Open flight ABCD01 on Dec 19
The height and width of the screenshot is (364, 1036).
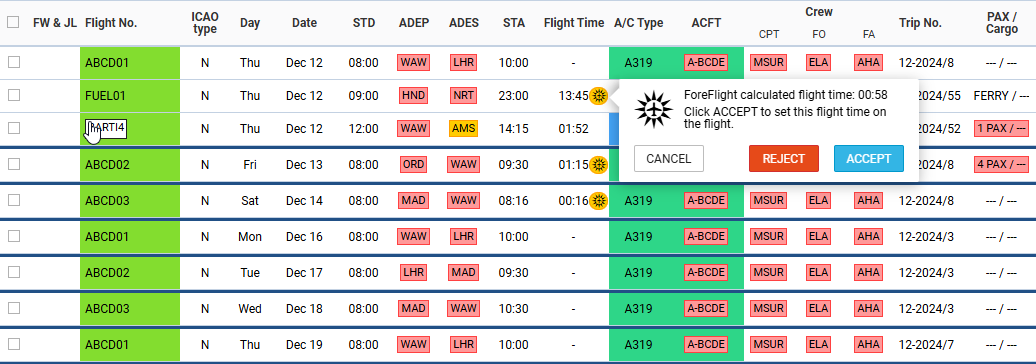(x=107, y=345)
